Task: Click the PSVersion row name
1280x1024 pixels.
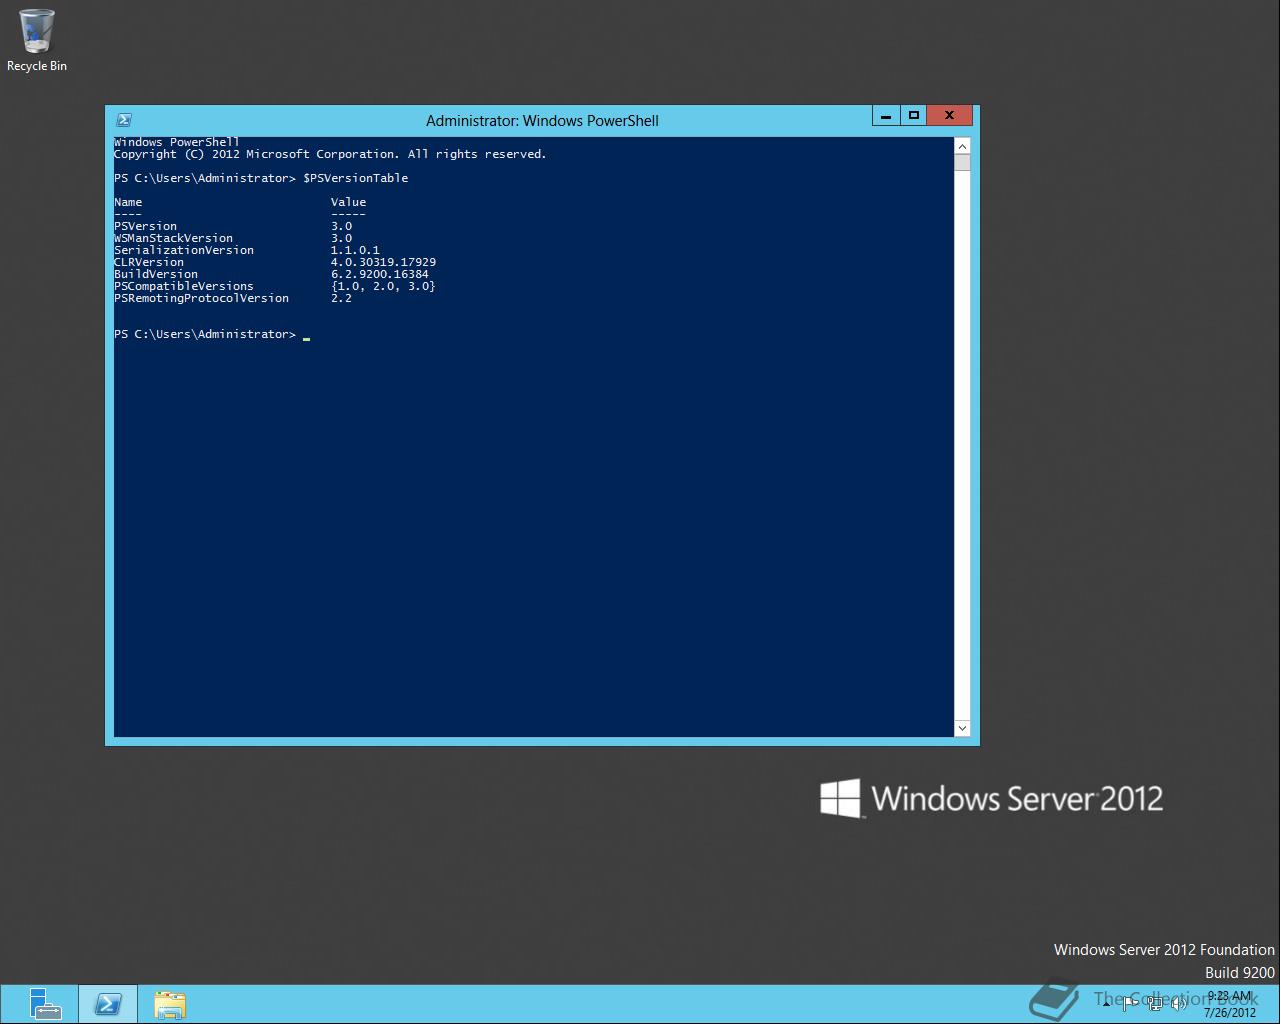Action: pyautogui.click(x=145, y=226)
